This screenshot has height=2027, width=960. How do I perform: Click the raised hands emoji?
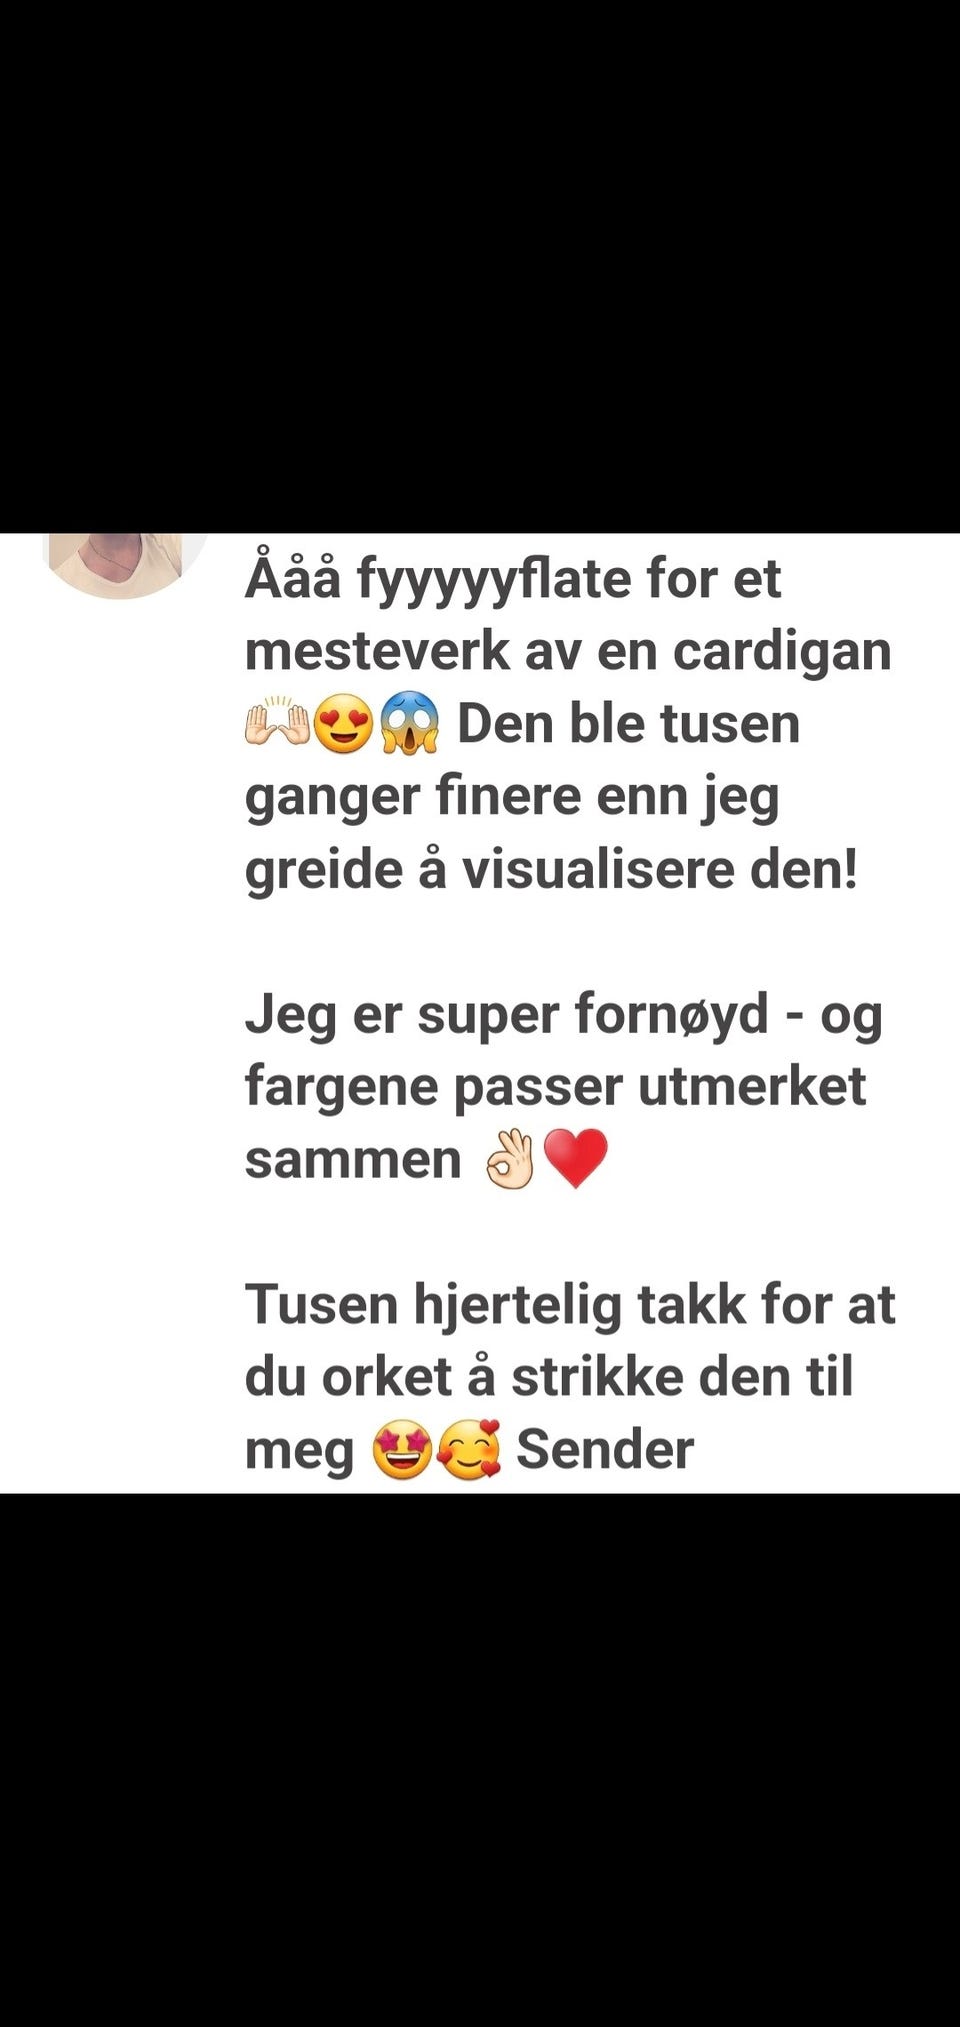tap(277, 723)
